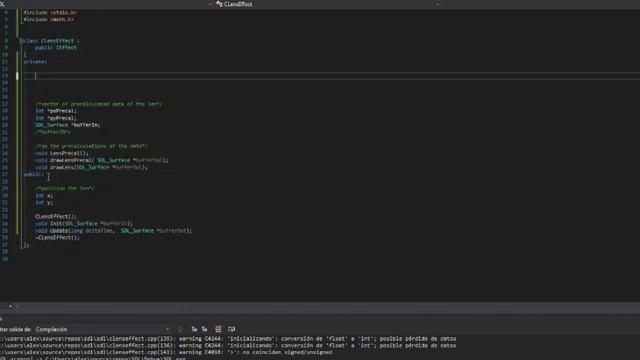This screenshot has height=360, width=640.
Task: Click the find message in code icon
Action: (x=180, y=329)
